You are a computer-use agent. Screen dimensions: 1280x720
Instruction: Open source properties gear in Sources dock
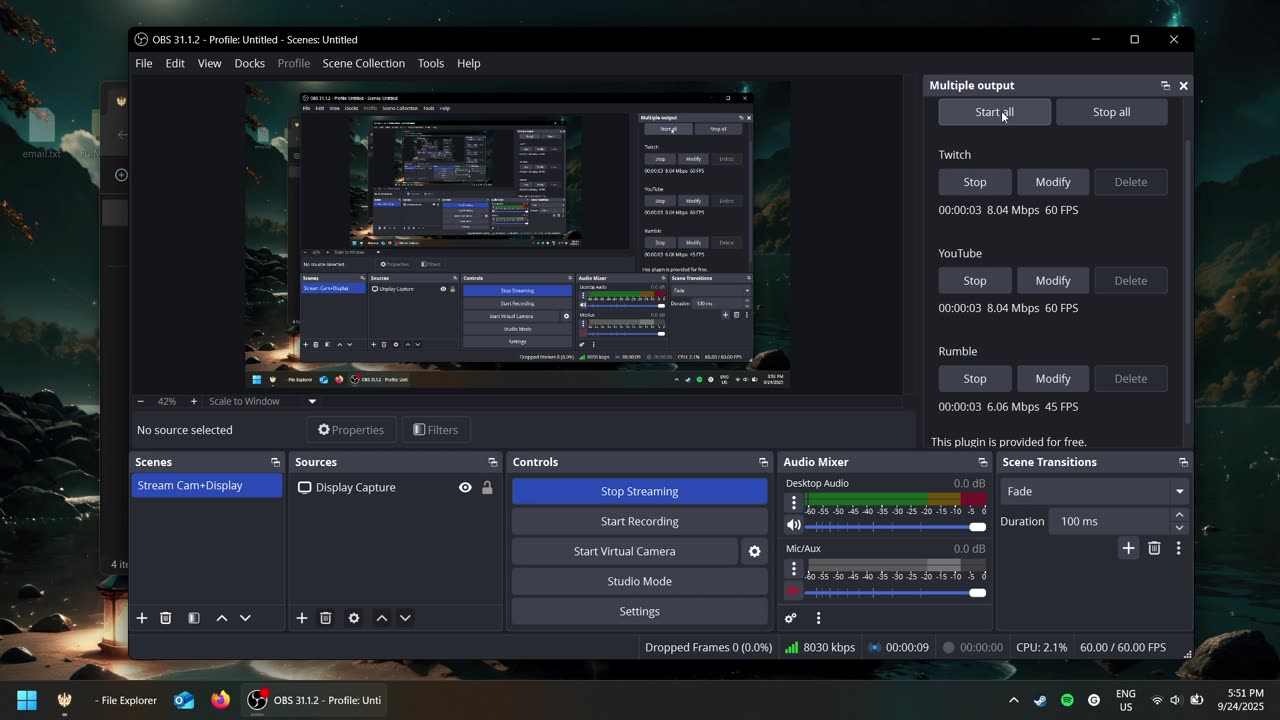[354, 618]
